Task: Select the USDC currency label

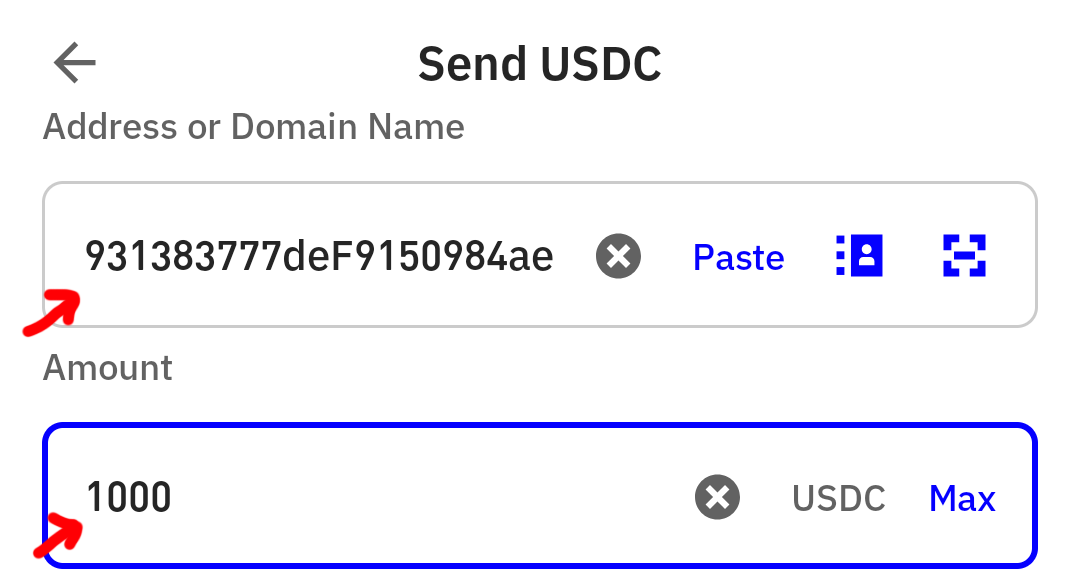Action: click(839, 497)
